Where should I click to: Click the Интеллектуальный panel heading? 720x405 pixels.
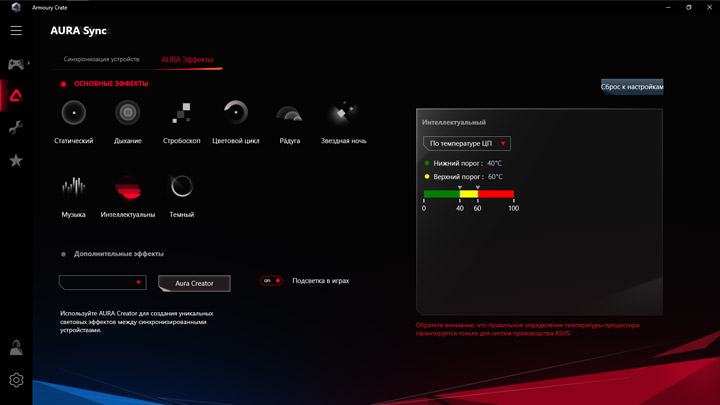pos(454,123)
